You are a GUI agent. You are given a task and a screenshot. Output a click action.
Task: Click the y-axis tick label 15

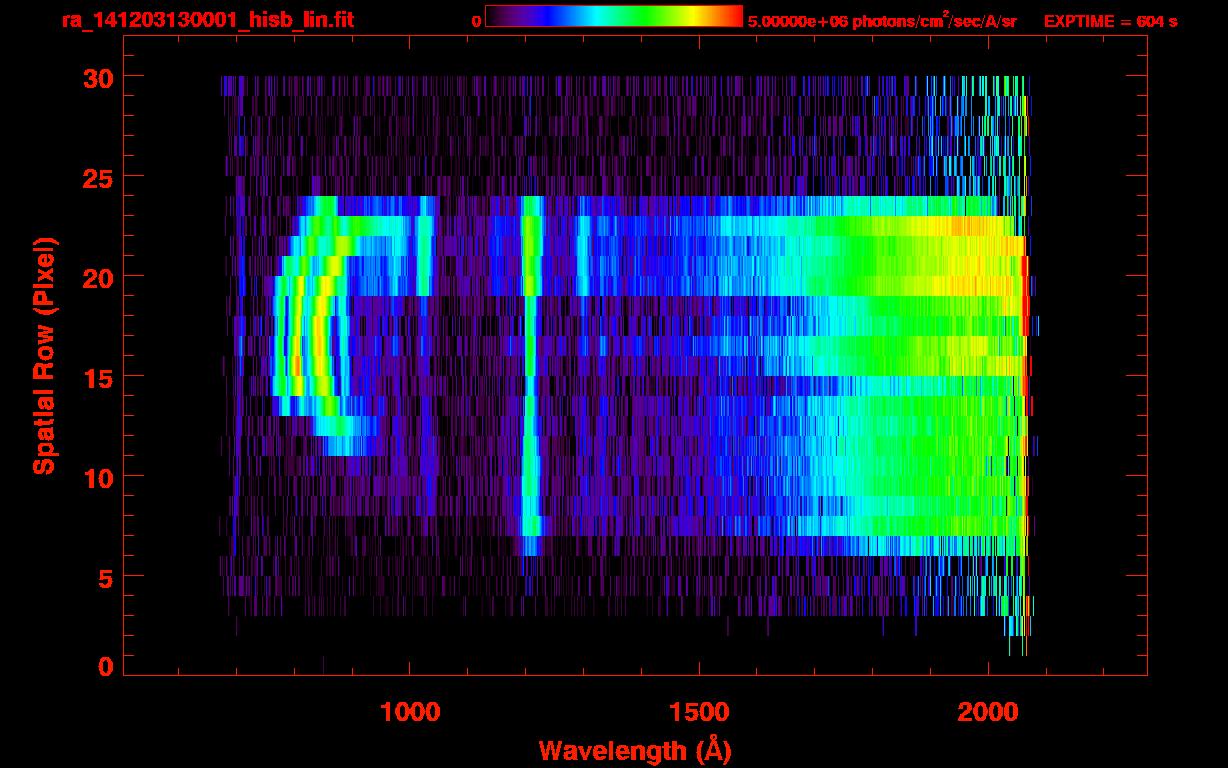click(96, 377)
